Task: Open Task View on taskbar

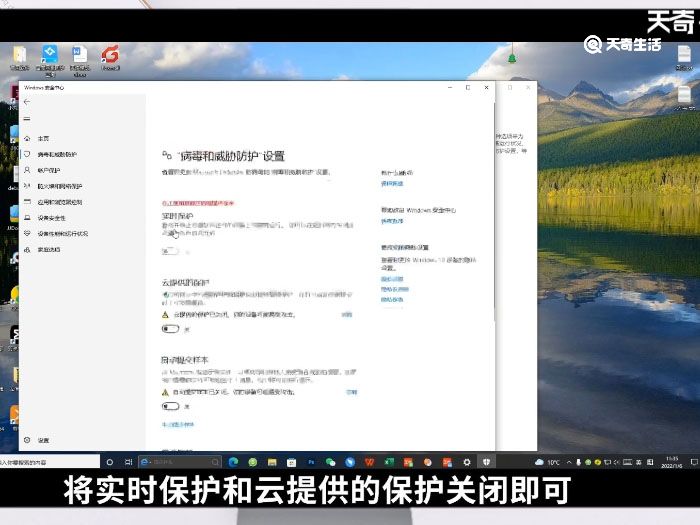Action: coord(129,462)
